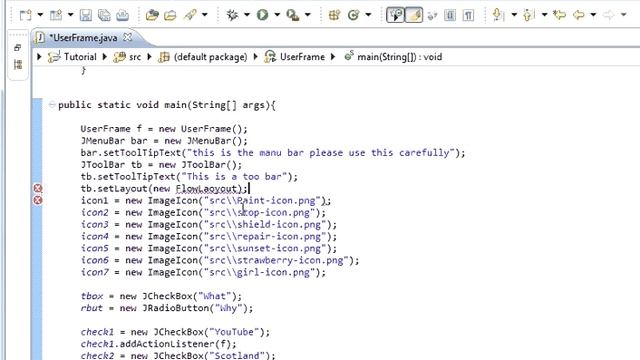Start debugging with the bug icon

point(232,15)
